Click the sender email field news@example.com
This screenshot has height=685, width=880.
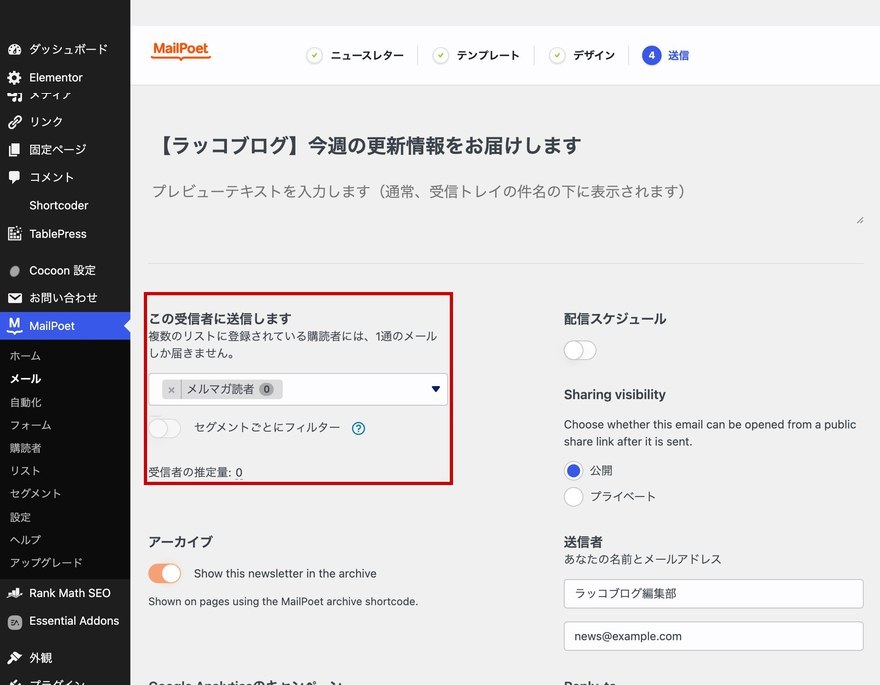[713, 636]
